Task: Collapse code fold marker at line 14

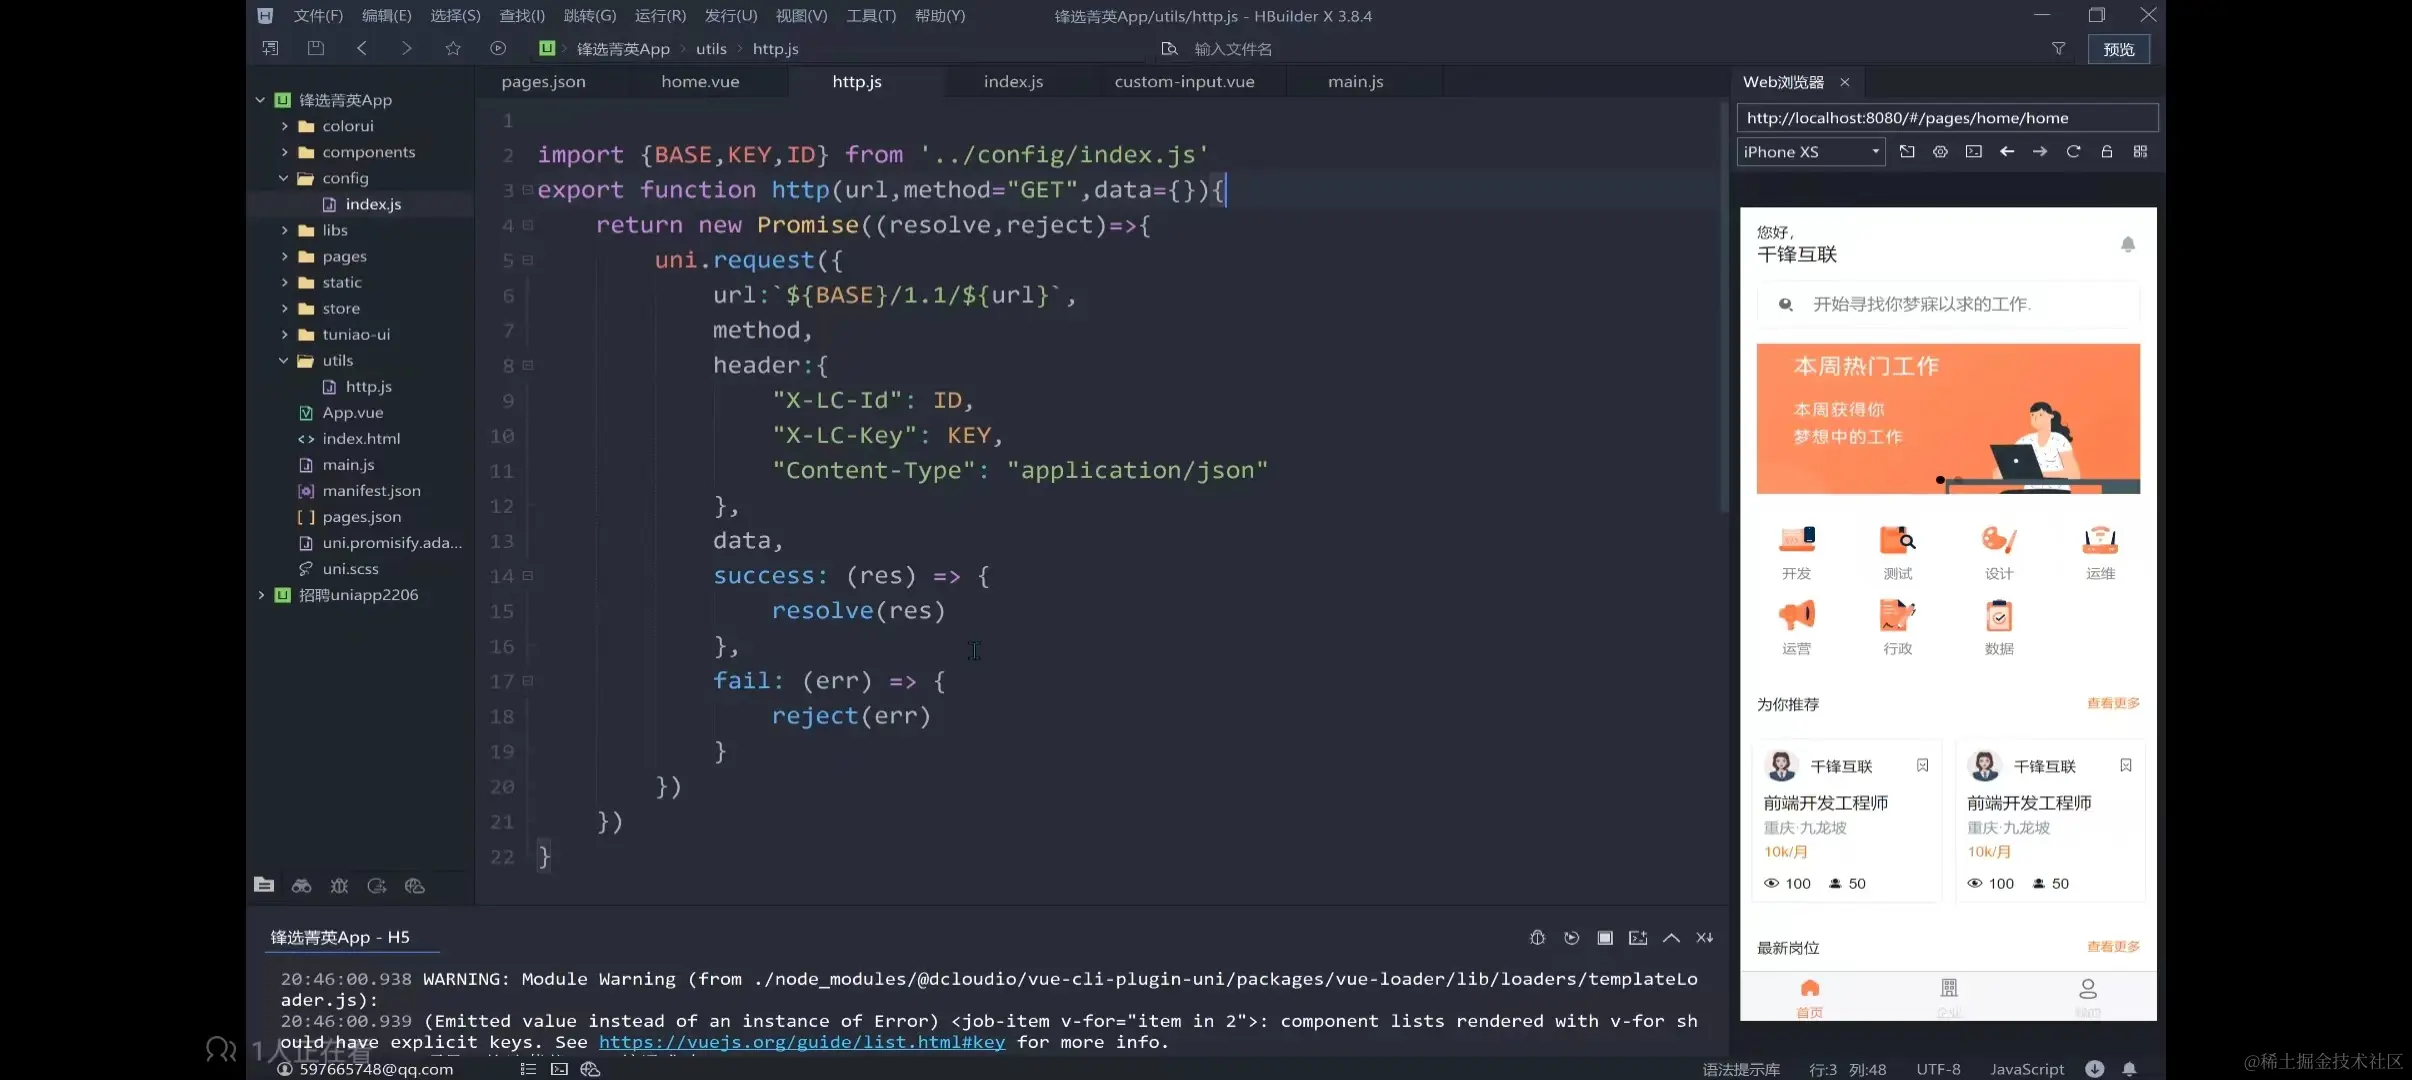Action: 528,576
